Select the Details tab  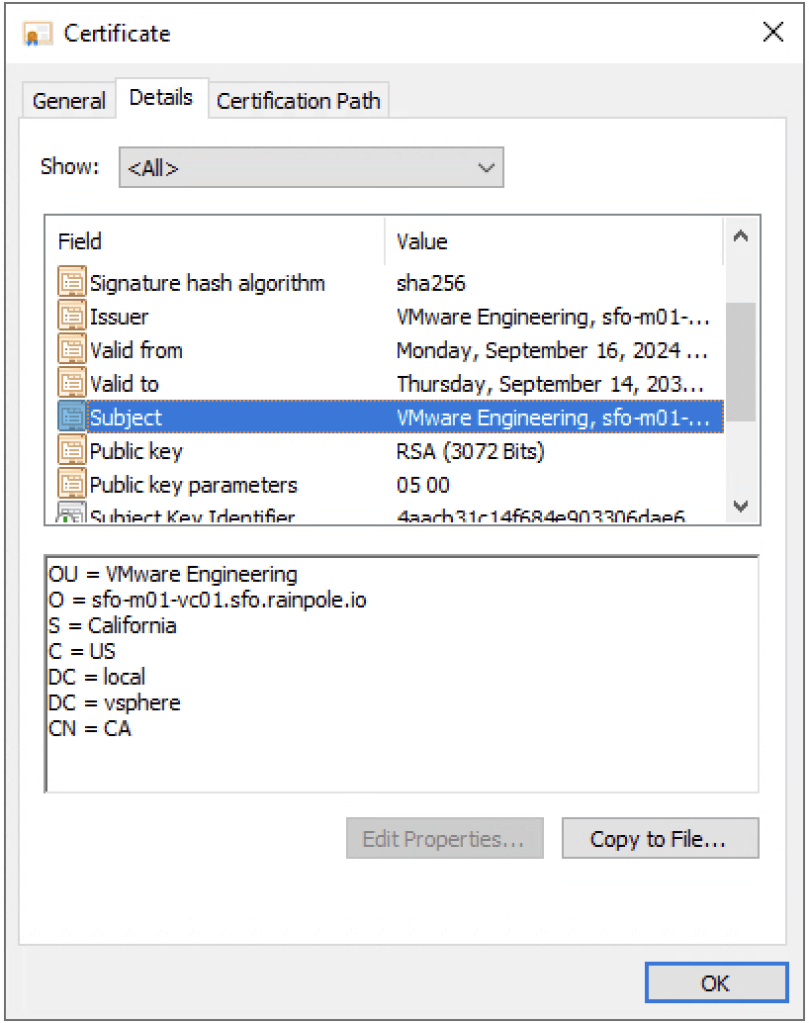pos(161,98)
